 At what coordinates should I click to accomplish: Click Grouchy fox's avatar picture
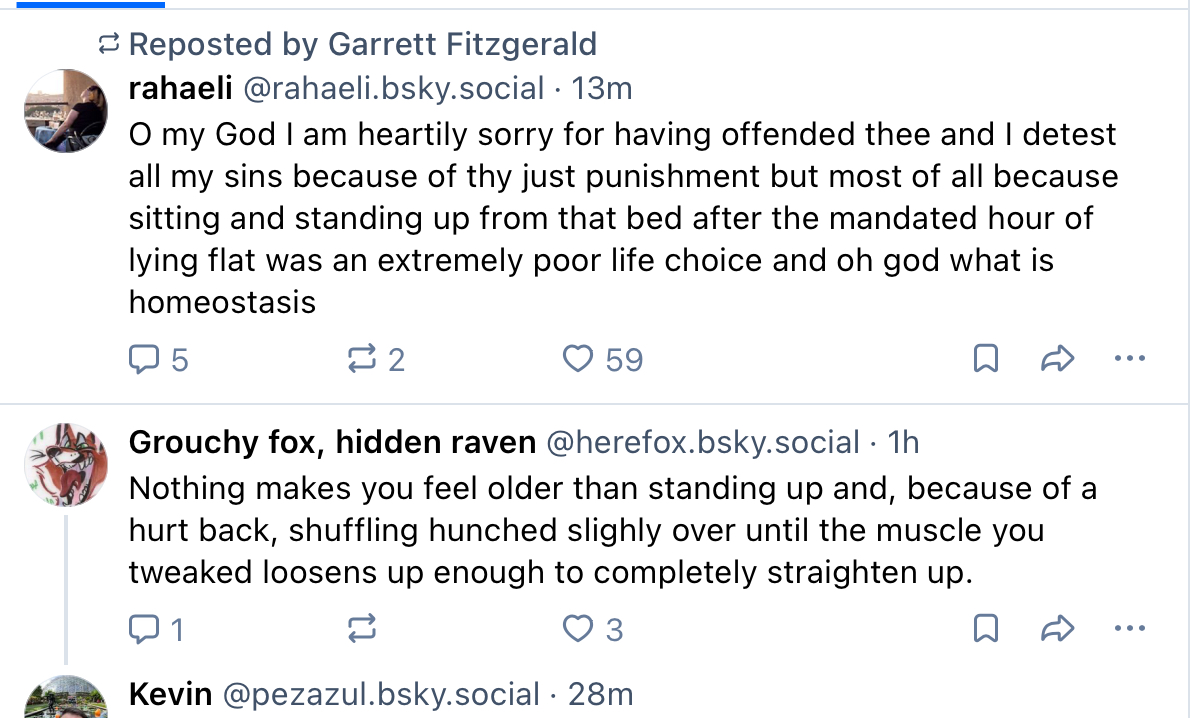pyautogui.click(x=65, y=464)
